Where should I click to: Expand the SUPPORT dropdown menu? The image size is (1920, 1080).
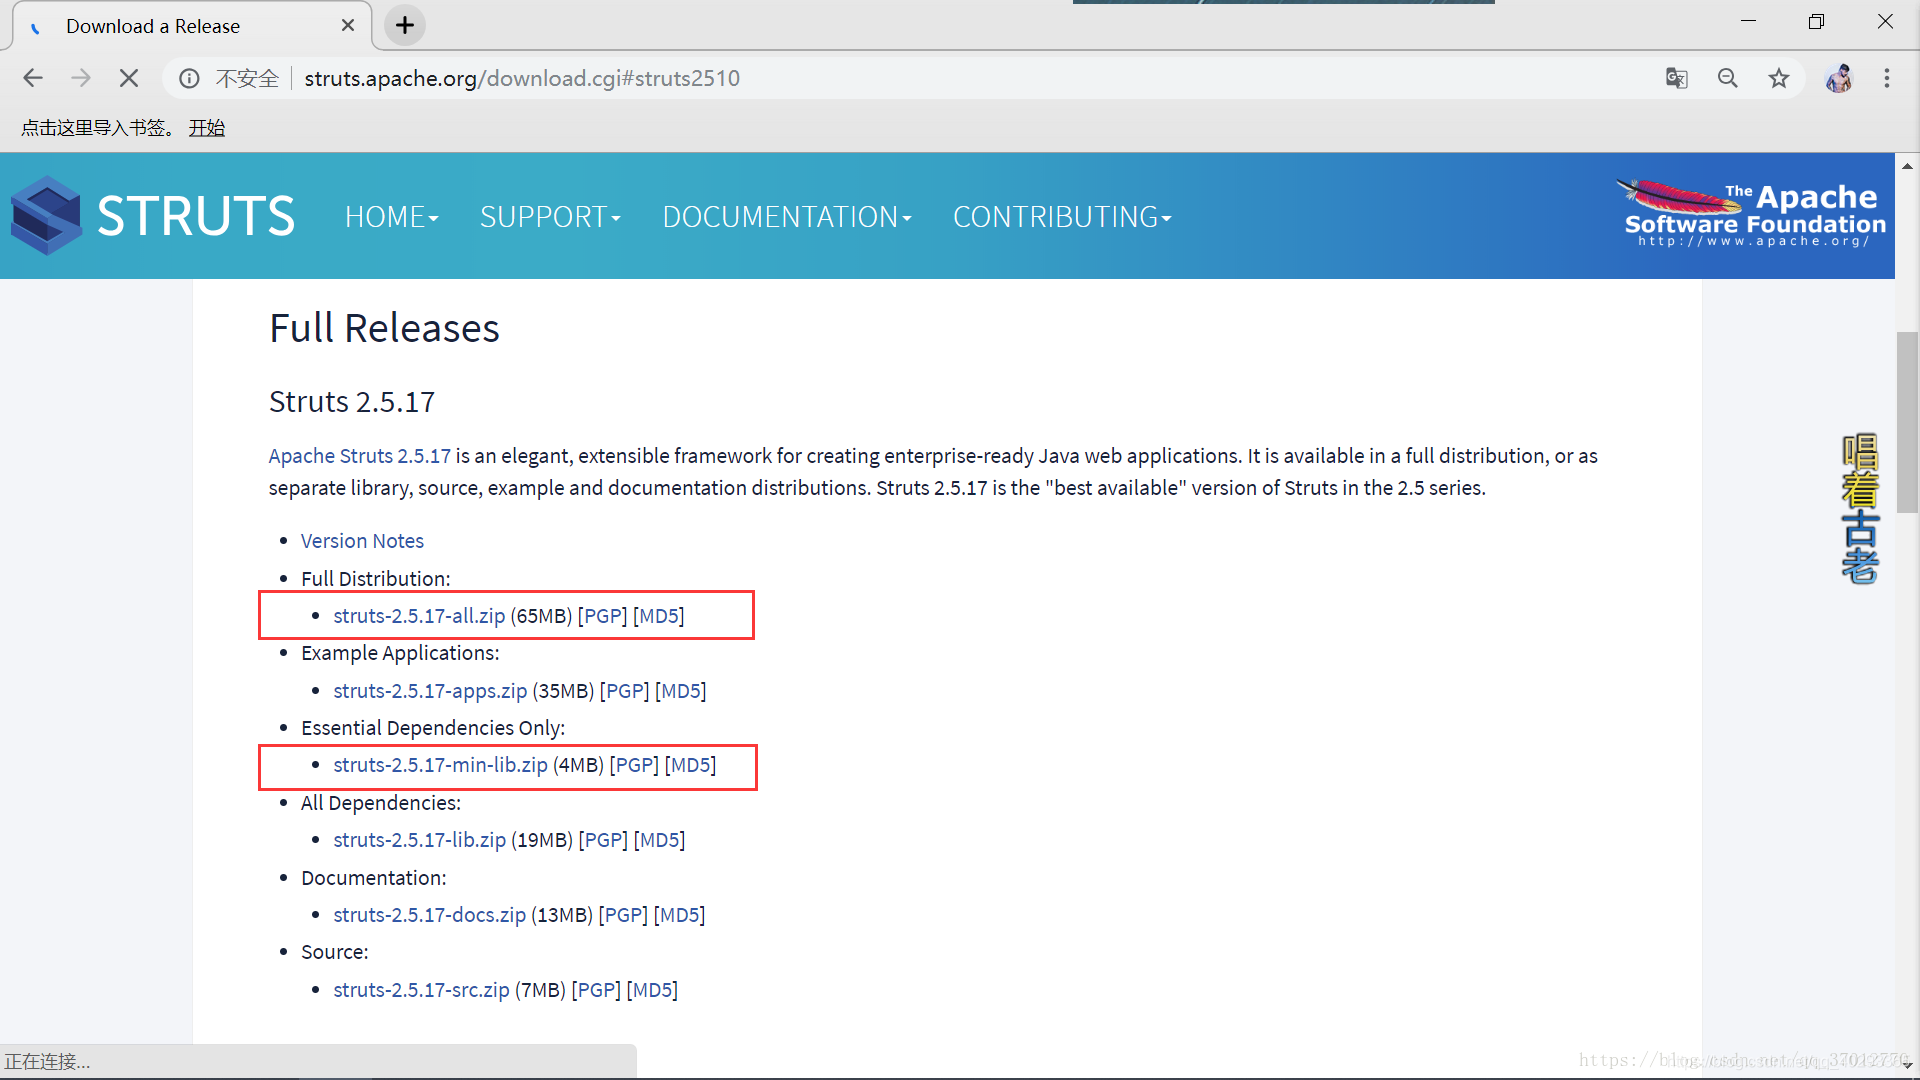pos(550,217)
